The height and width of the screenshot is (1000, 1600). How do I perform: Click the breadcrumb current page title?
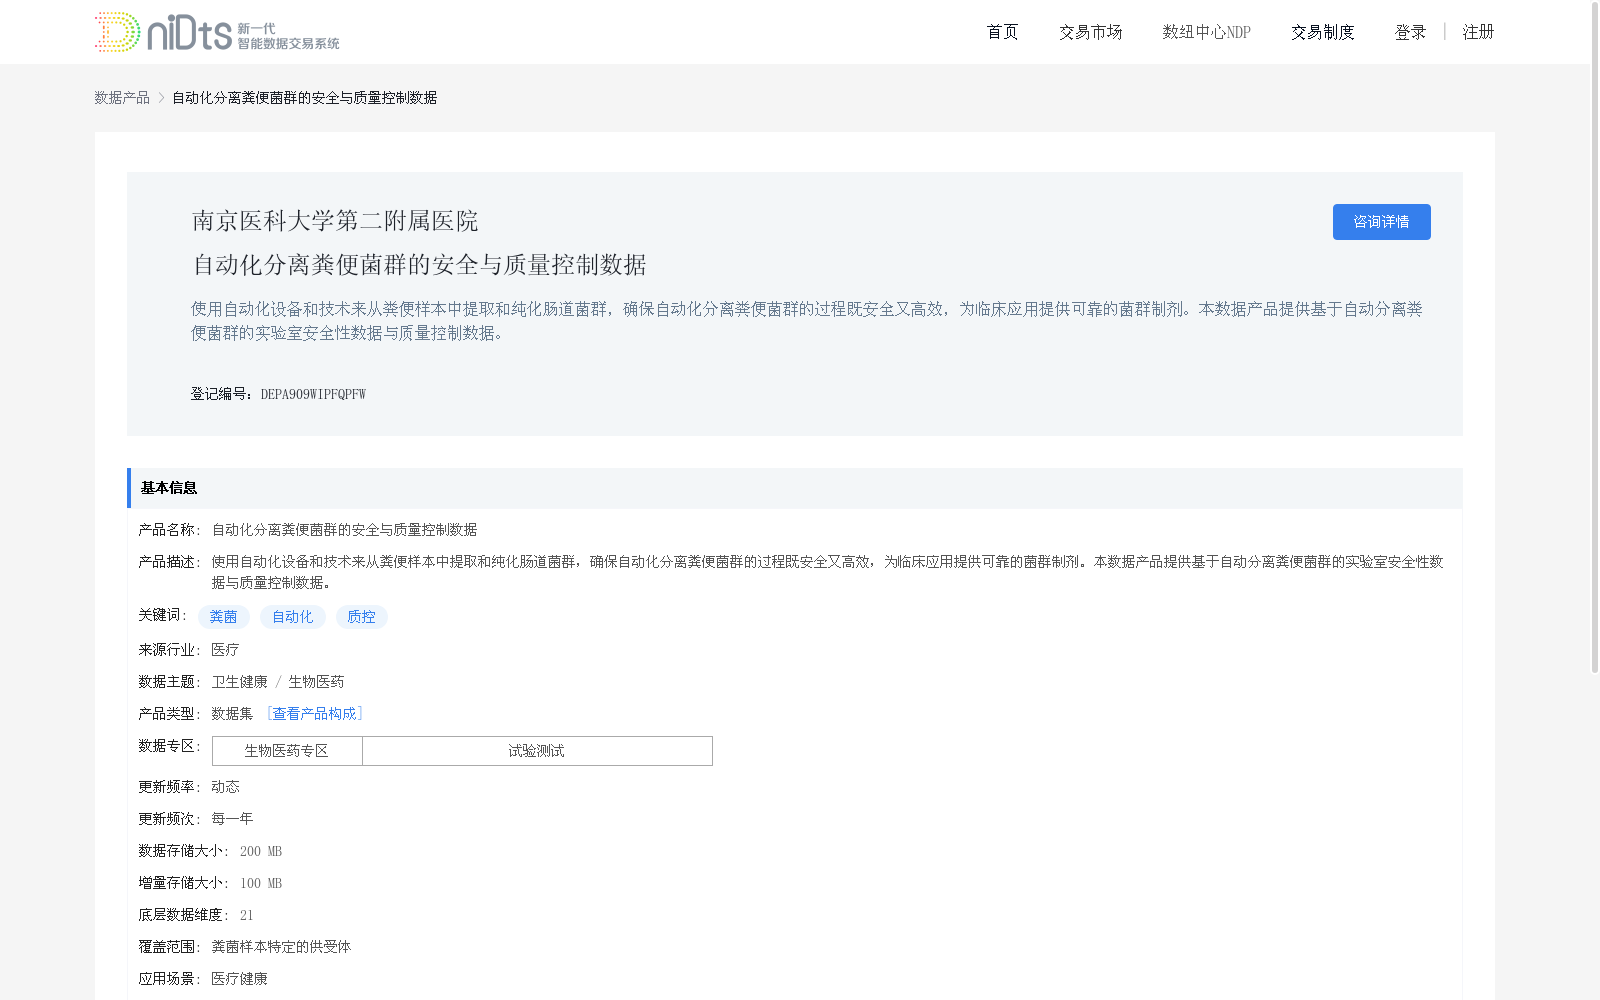tap(304, 97)
